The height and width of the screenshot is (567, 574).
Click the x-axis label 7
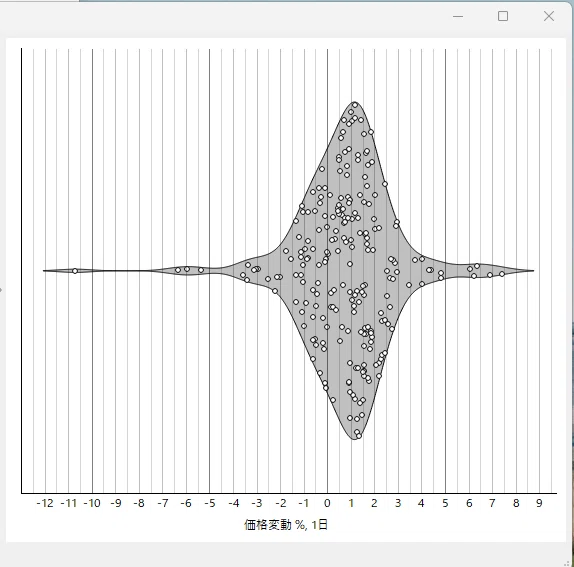tap(492, 503)
